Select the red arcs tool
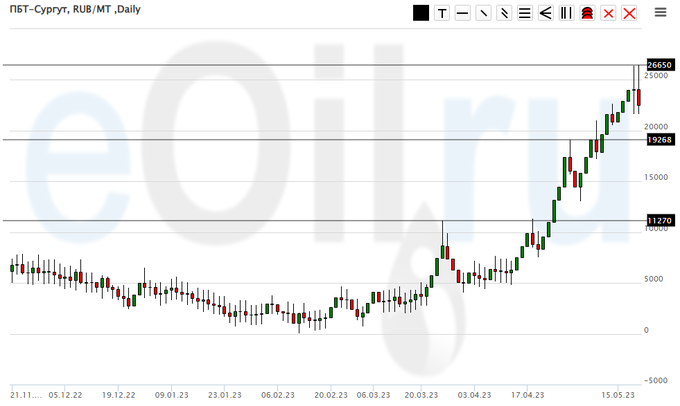 587,13
